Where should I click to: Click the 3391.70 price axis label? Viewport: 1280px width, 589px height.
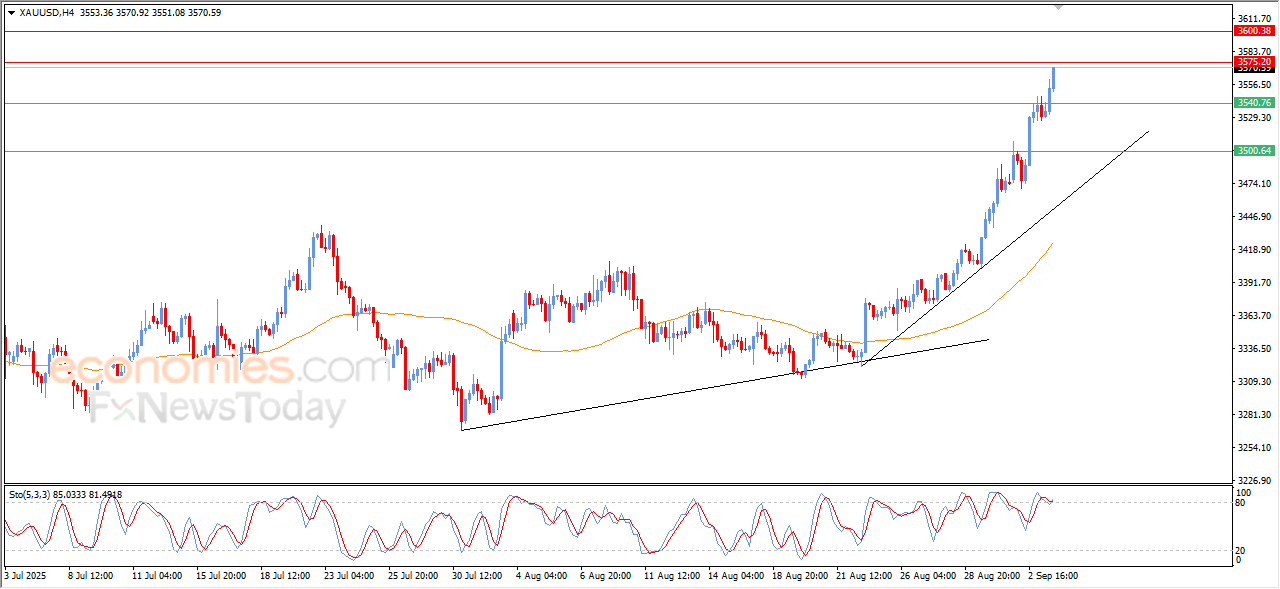[1253, 283]
